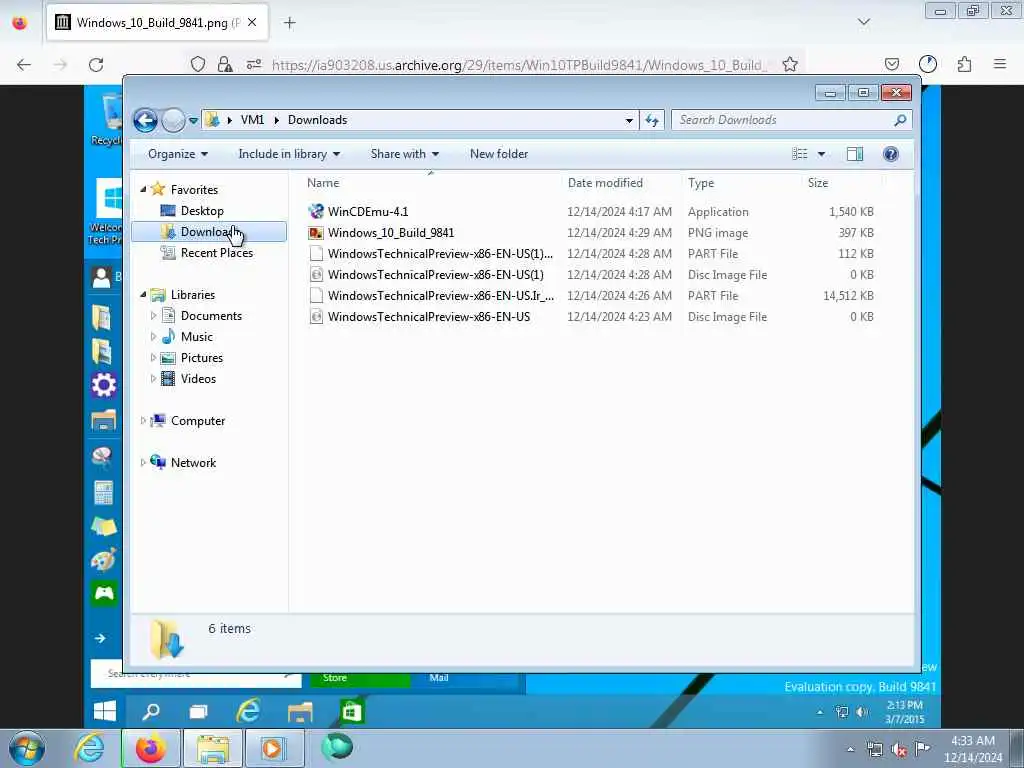The image size is (1024, 768).
Task: Toggle the preview pane icon
Action: point(855,154)
